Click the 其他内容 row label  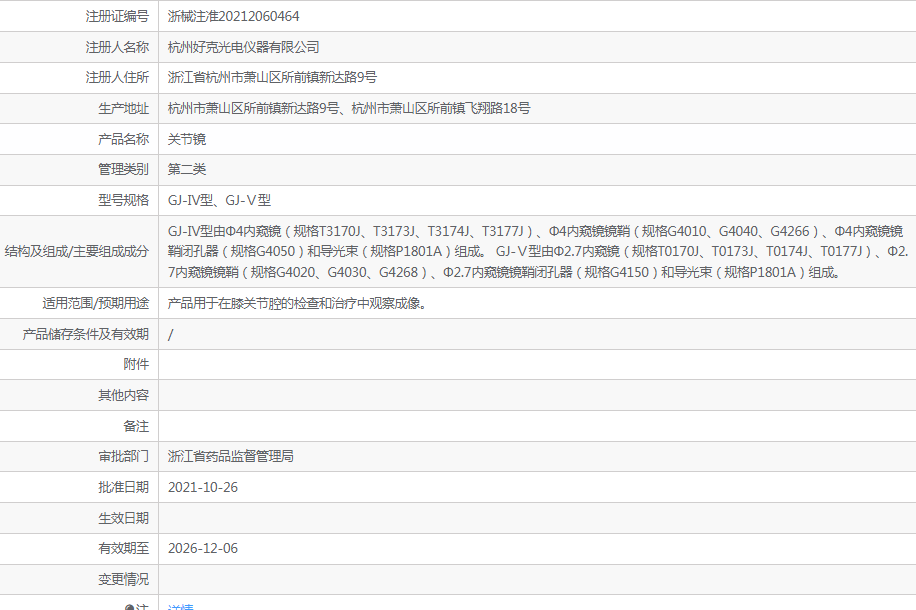[123, 396]
